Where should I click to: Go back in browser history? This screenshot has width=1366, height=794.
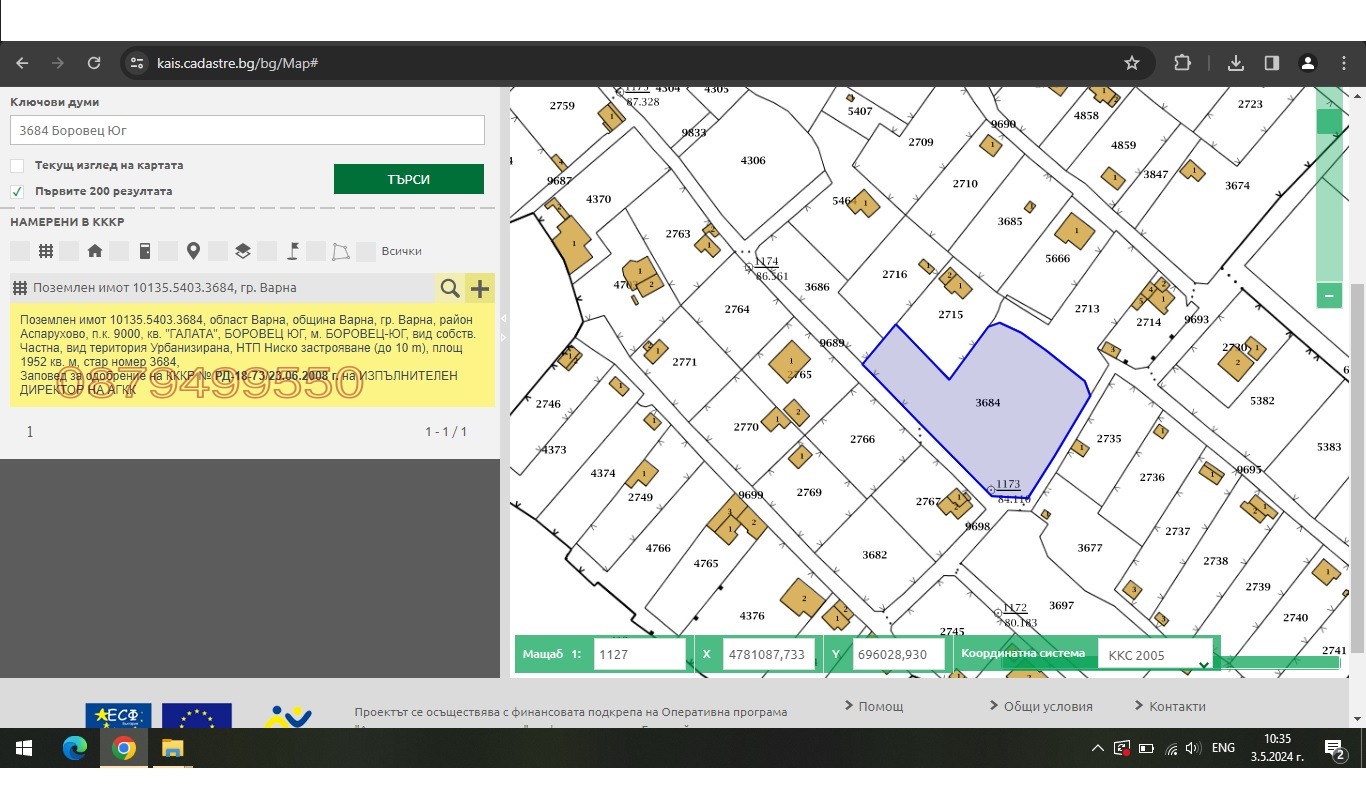pyautogui.click(x=22, y=63)
